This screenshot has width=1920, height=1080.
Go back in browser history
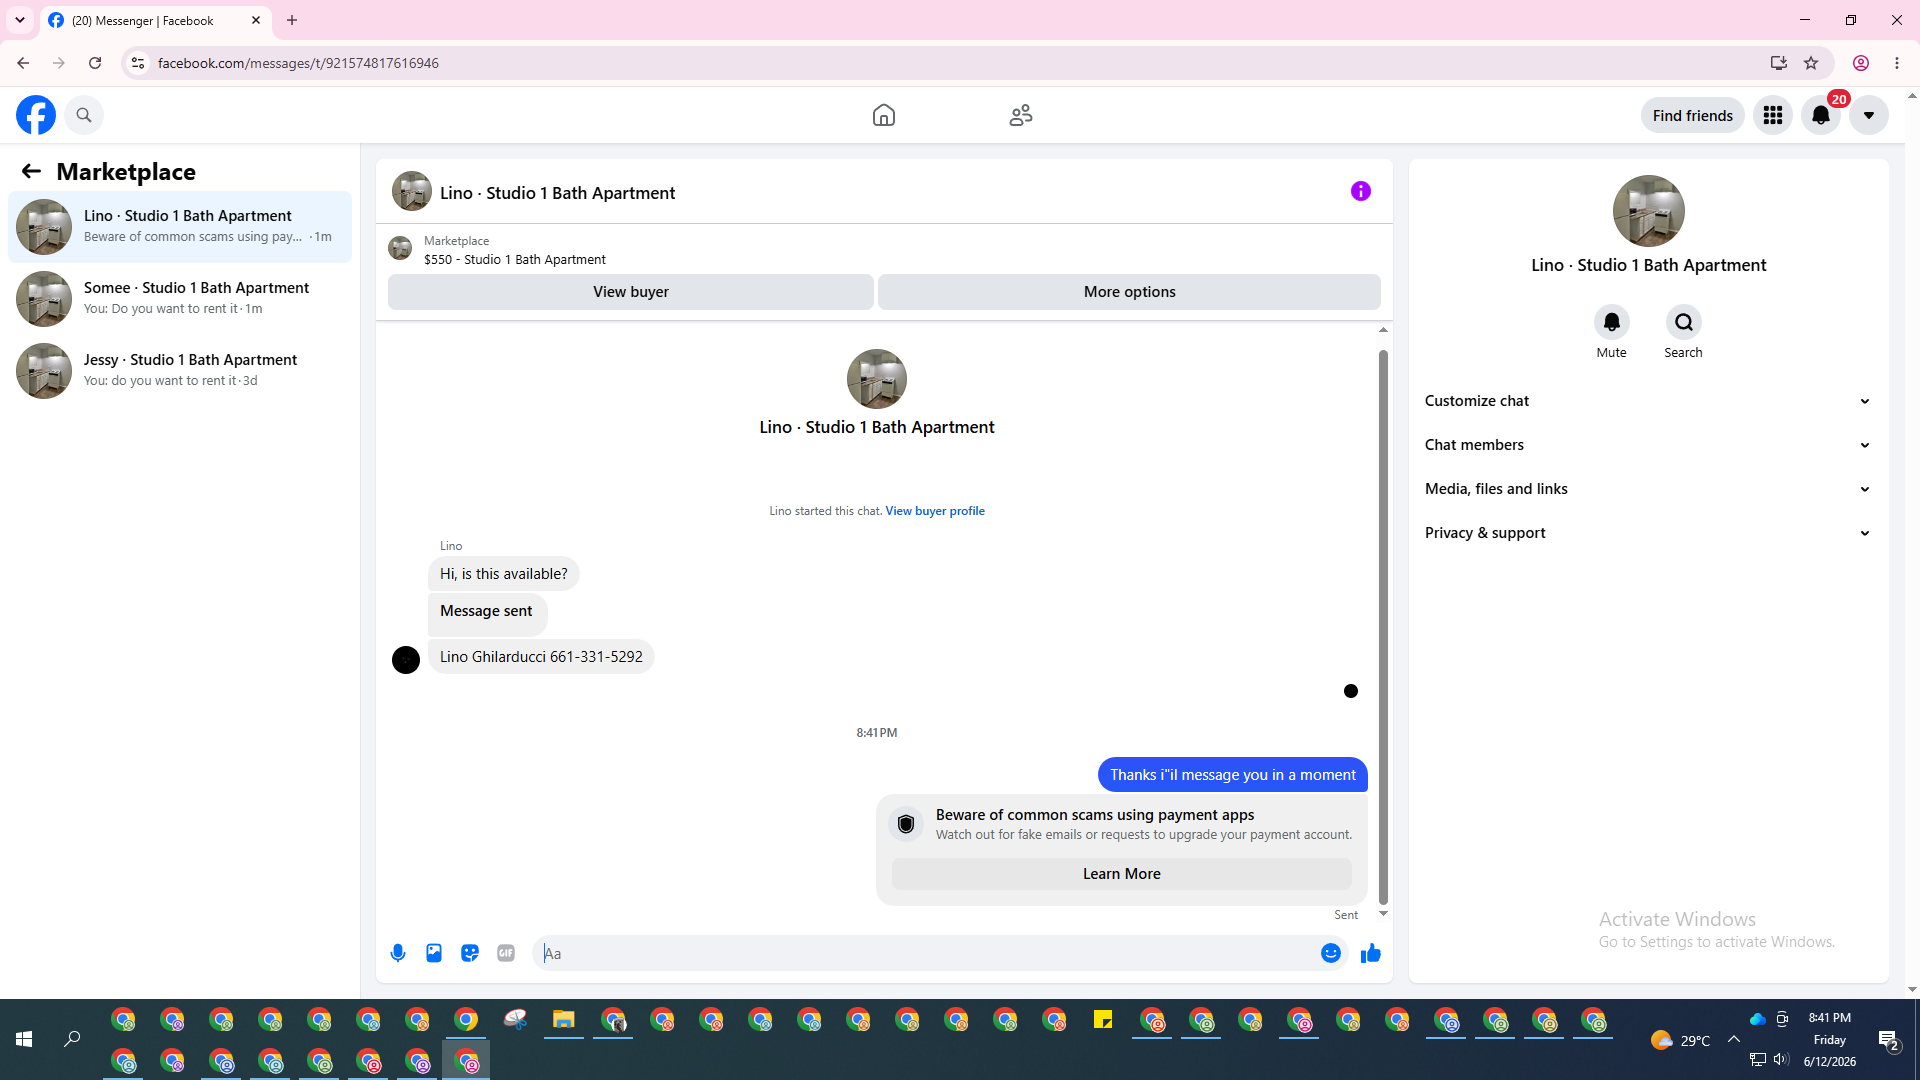pos(23,63)
